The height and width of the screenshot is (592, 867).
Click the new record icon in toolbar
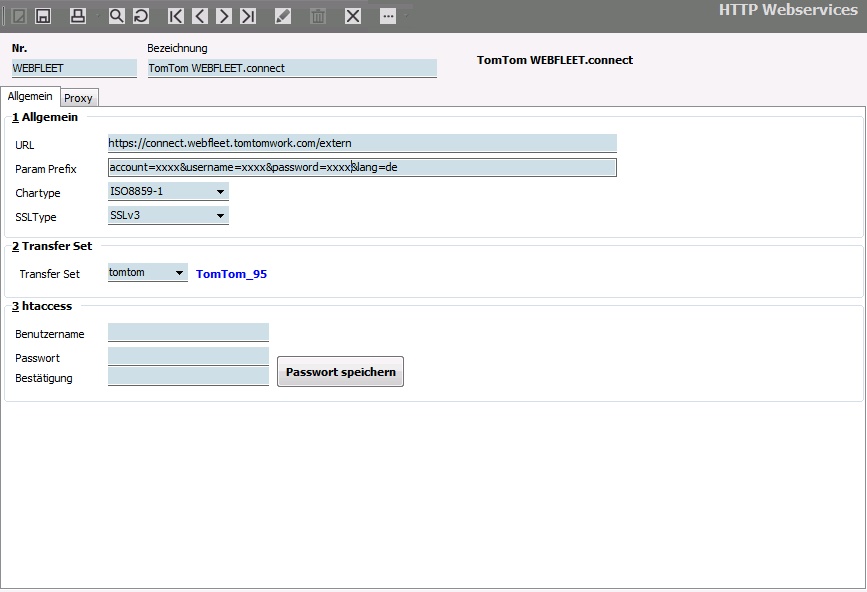tap(19, 16)
